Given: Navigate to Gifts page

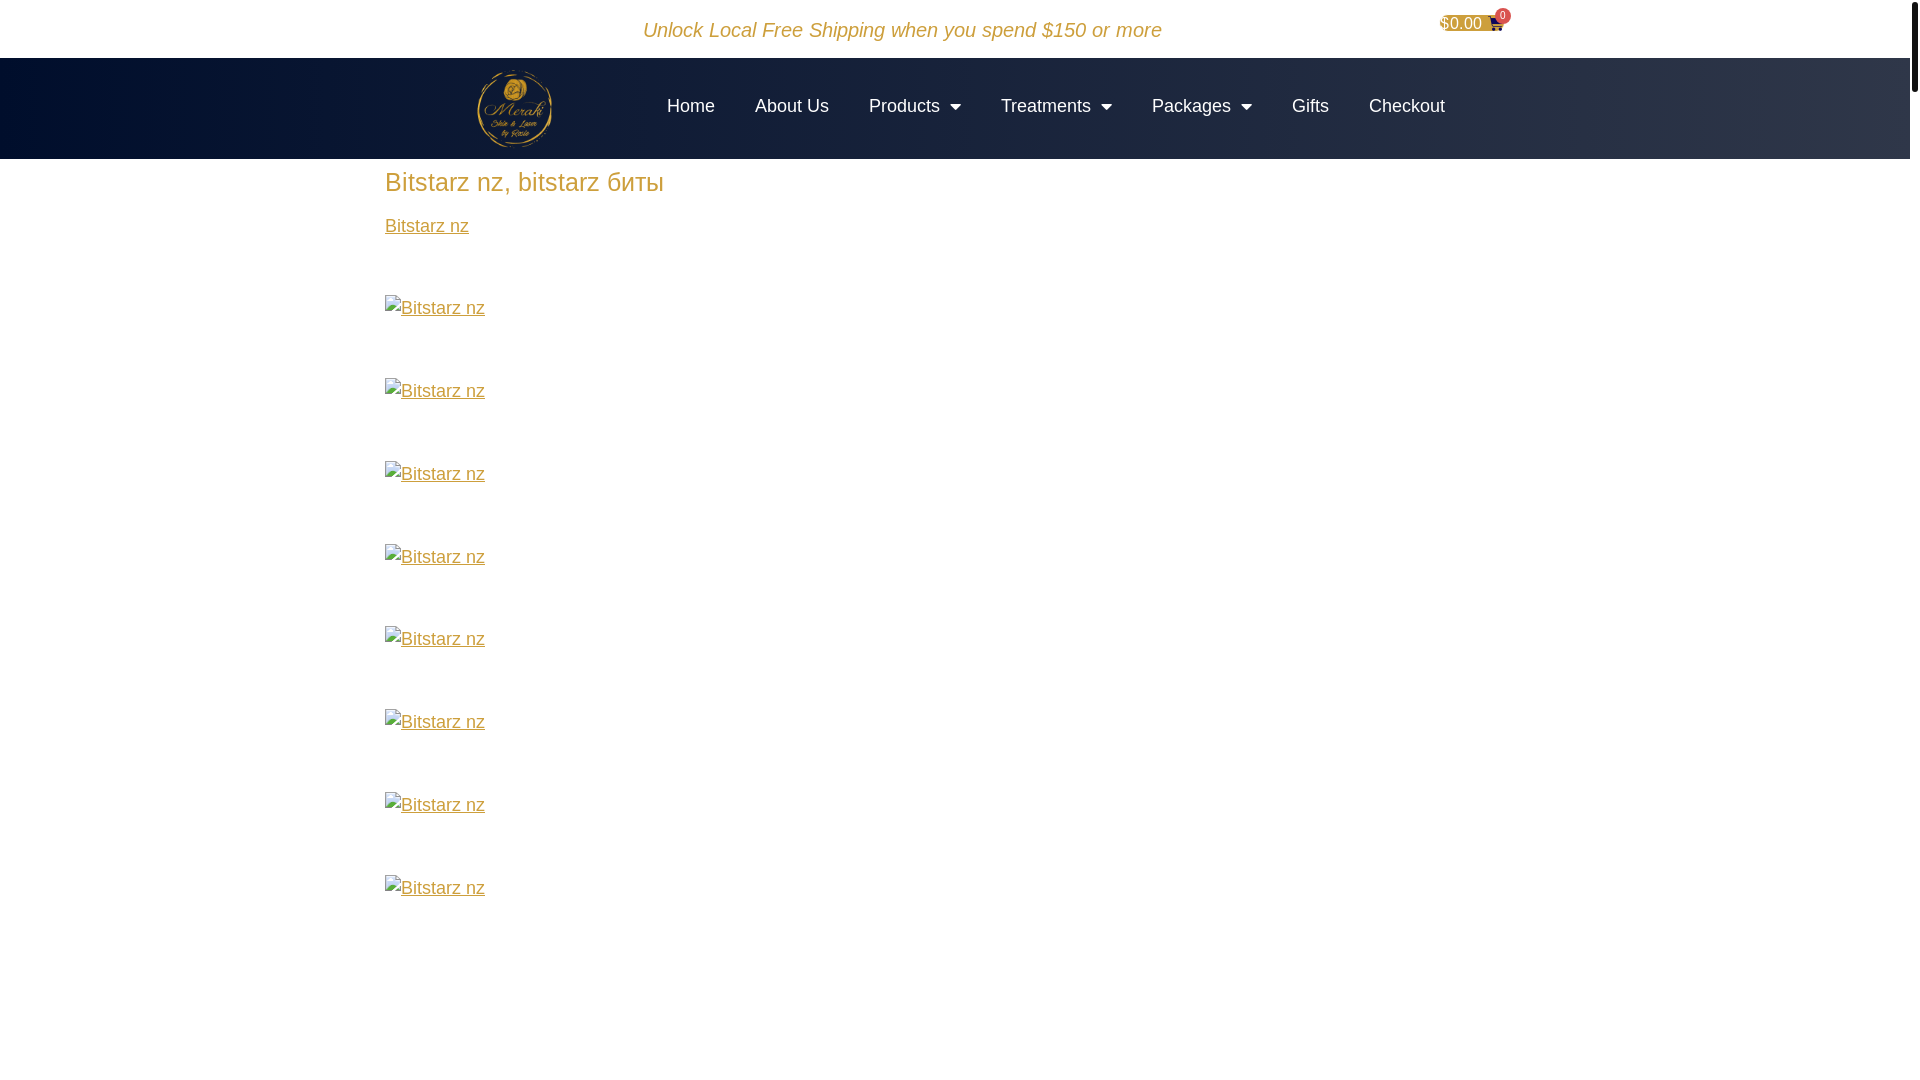Looking at the screenshot, I should point(1310,106).
